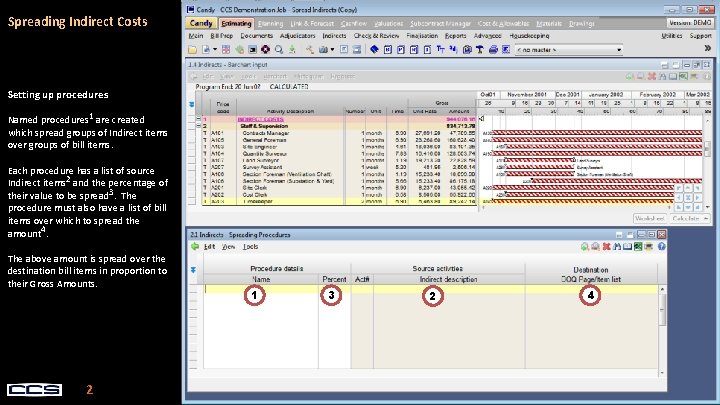Click binoculars find icon in Spreading Procedures

617,247
